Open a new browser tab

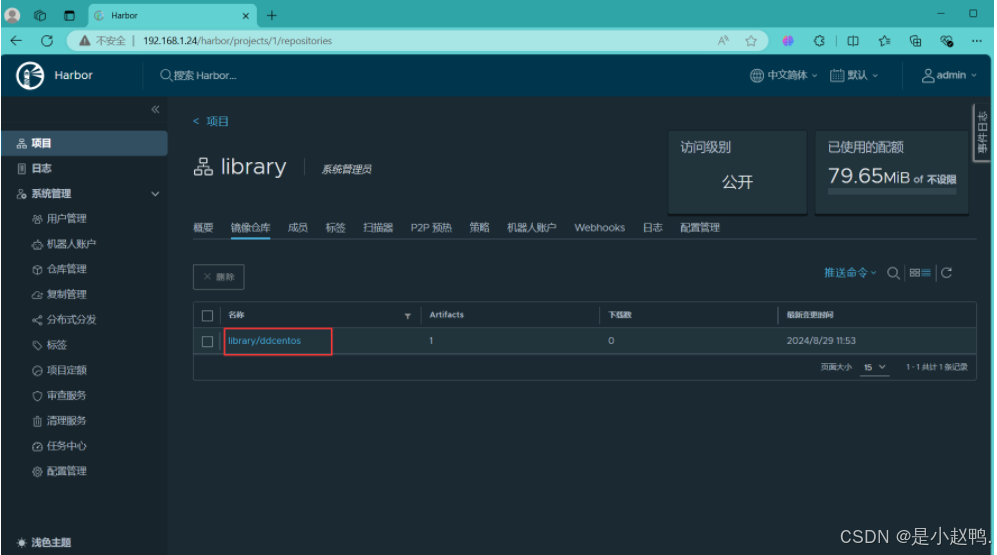[272, 15]
